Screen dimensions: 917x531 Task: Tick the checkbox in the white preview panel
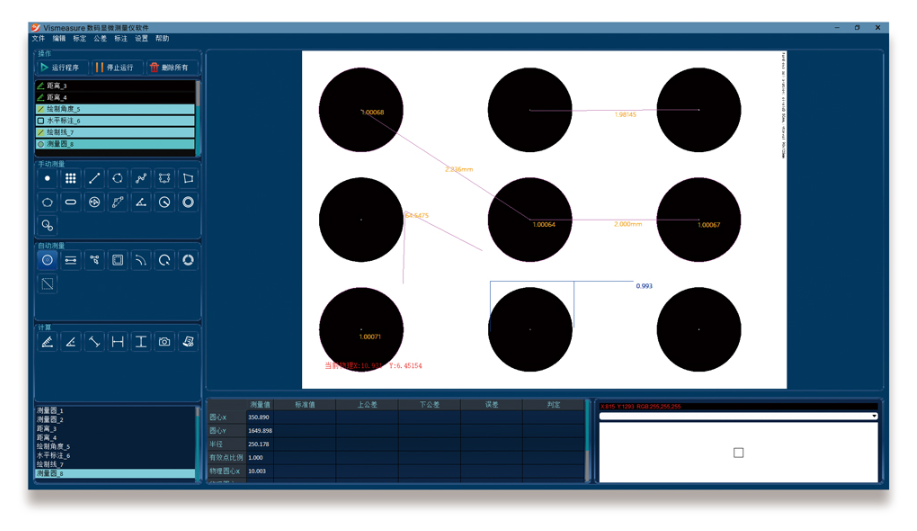pos(738,453)
